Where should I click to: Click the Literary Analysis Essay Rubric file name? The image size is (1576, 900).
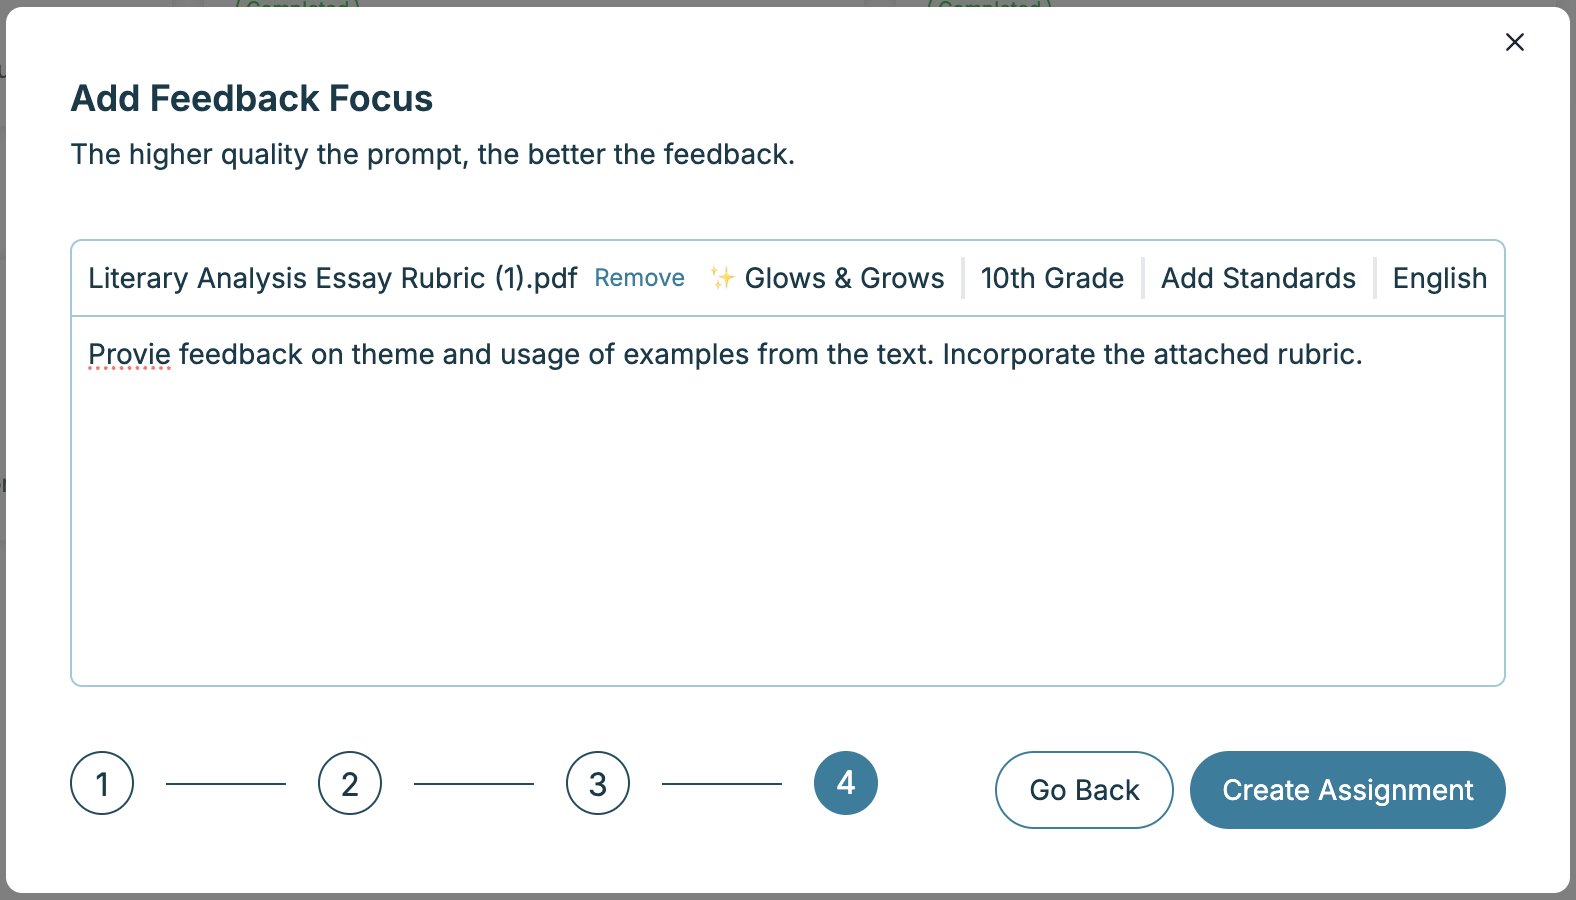click(332, 278)
